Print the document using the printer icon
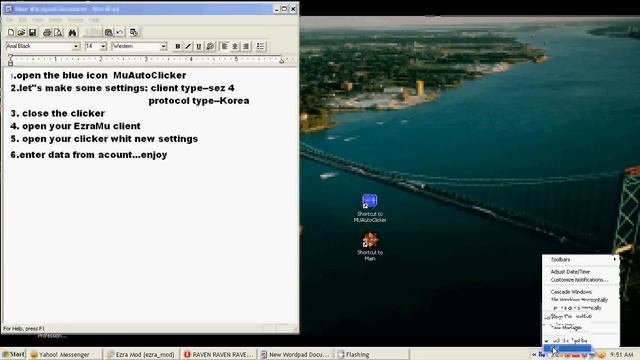Screen dimensions: 640x360 point(47,32)
